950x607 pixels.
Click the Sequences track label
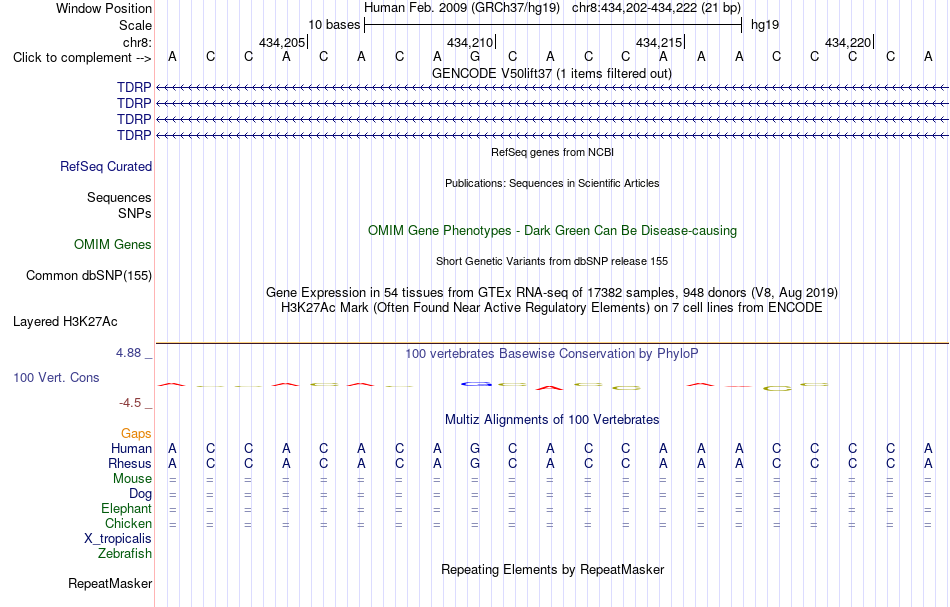pyautogui.click(x=119, y=197)
